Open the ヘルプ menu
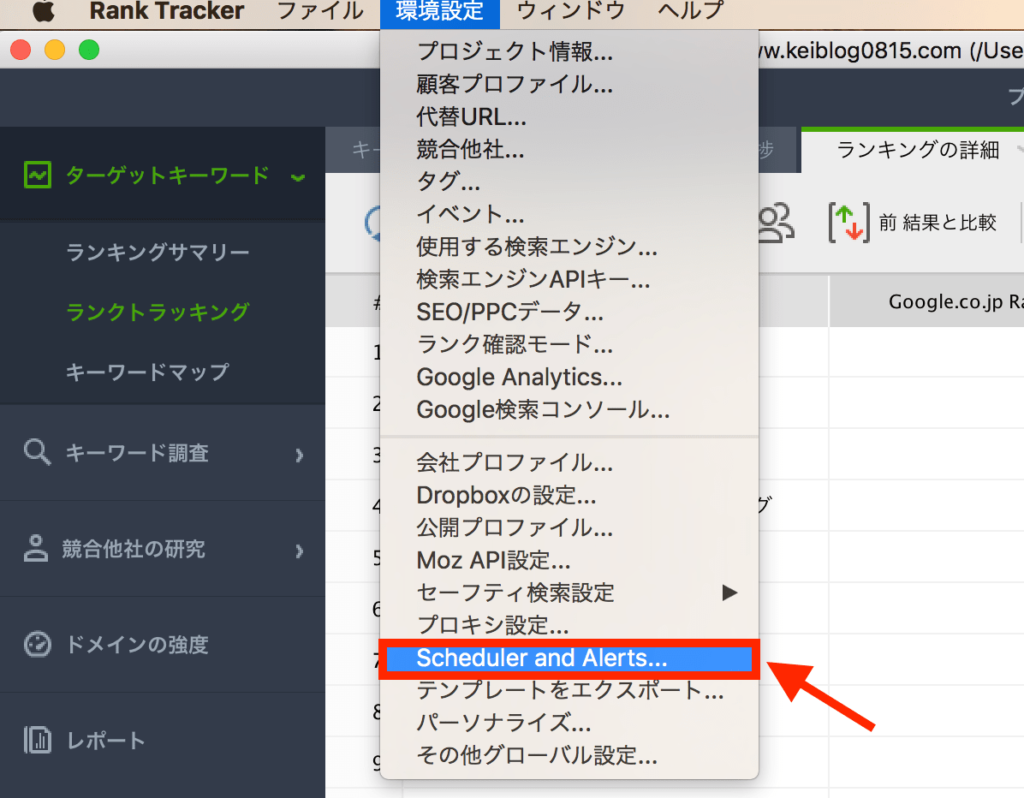The height and width of the screenshot is (798, 1024). click(690, 10)
